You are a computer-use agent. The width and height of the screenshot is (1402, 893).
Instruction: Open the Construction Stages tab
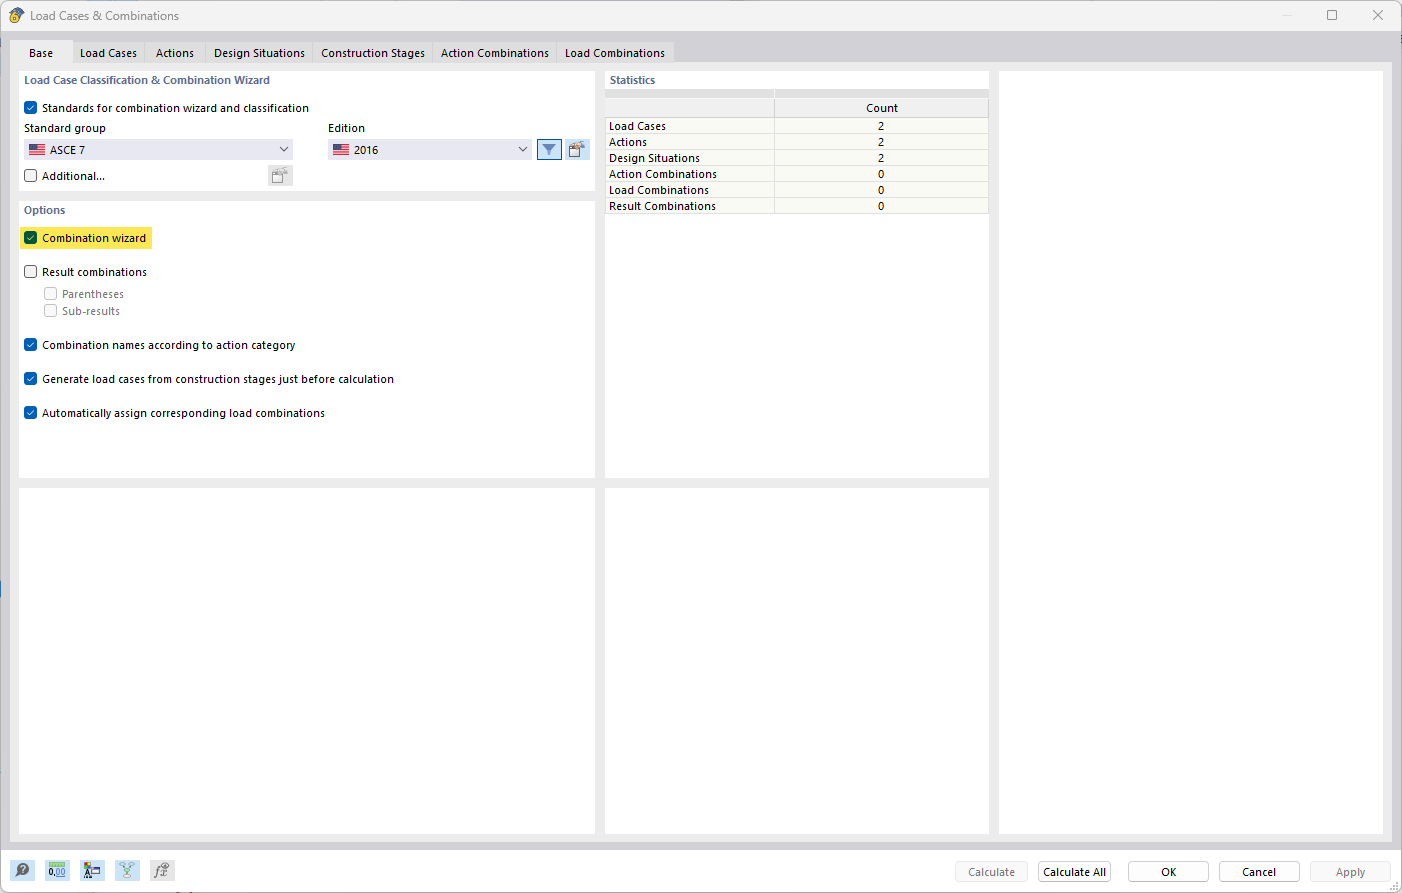tap(372, 52)
